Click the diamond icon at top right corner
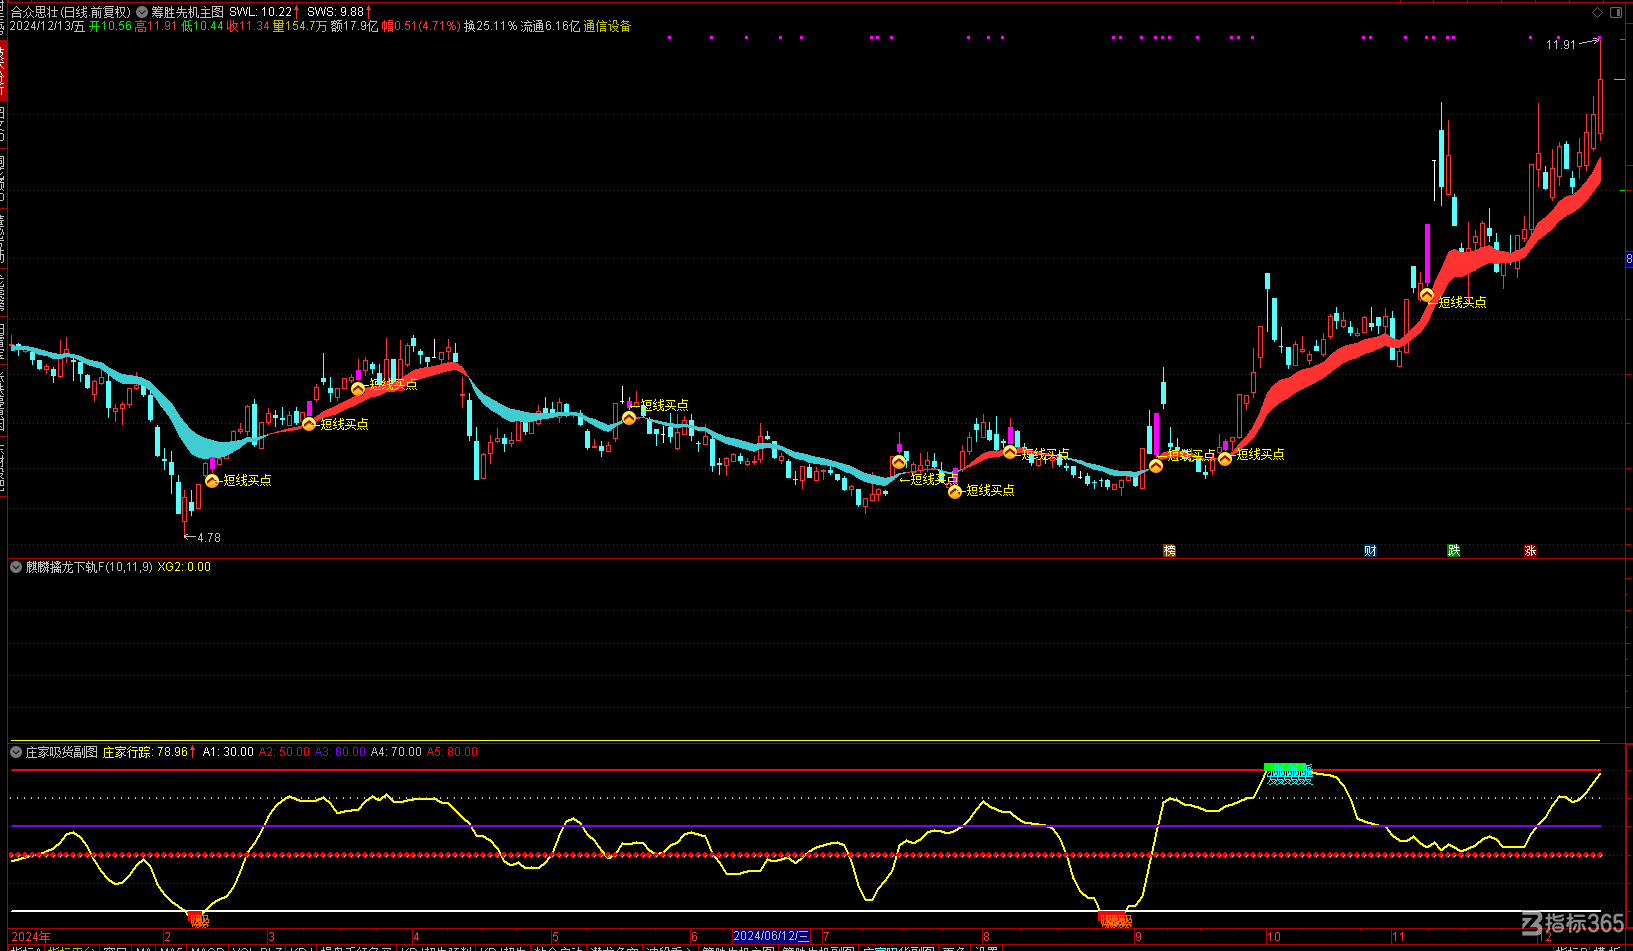This screenshot has width=1633, height=951. pos(1598,12)
